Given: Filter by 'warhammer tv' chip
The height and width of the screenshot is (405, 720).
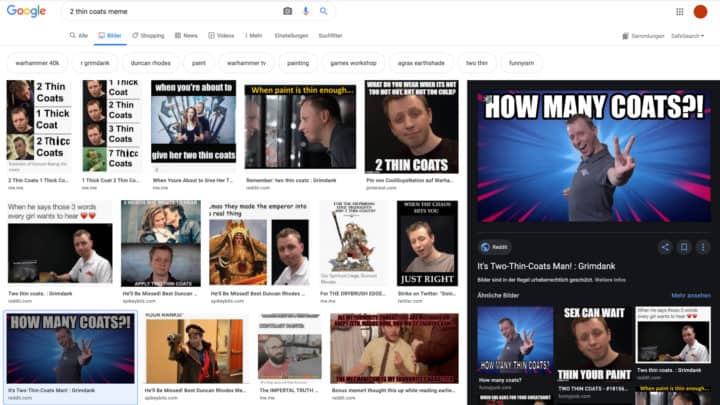Looking at the screenshot, I should pyautogui.click(x=246, y=63).
